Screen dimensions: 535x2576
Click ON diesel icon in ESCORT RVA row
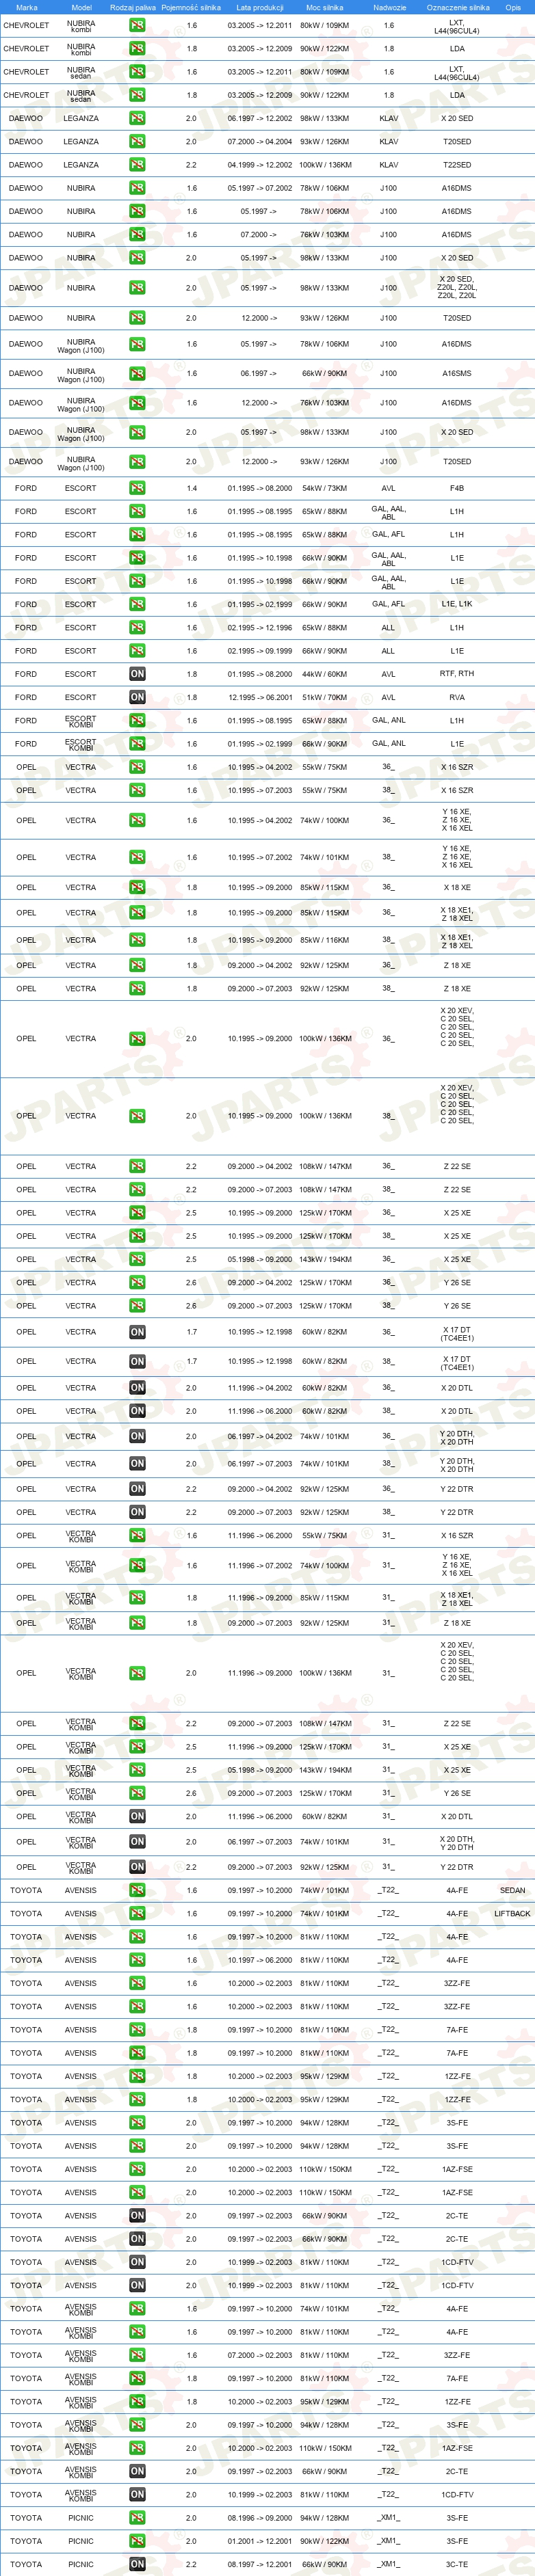point(137,697)
